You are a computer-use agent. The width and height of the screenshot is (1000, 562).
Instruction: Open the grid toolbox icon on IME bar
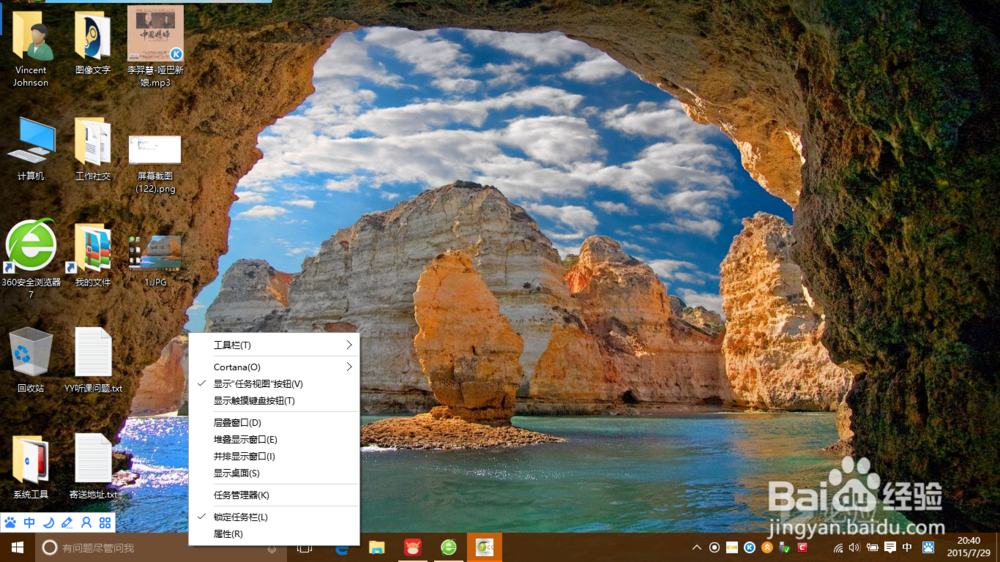(x=105, y=523)
